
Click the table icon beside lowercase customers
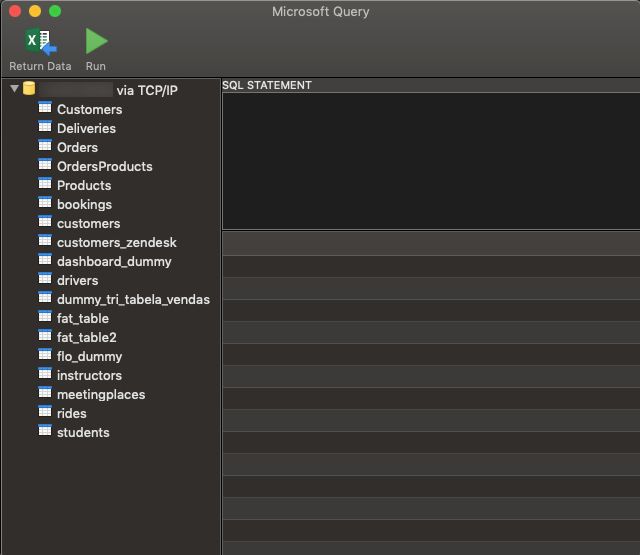pos(45,221)
